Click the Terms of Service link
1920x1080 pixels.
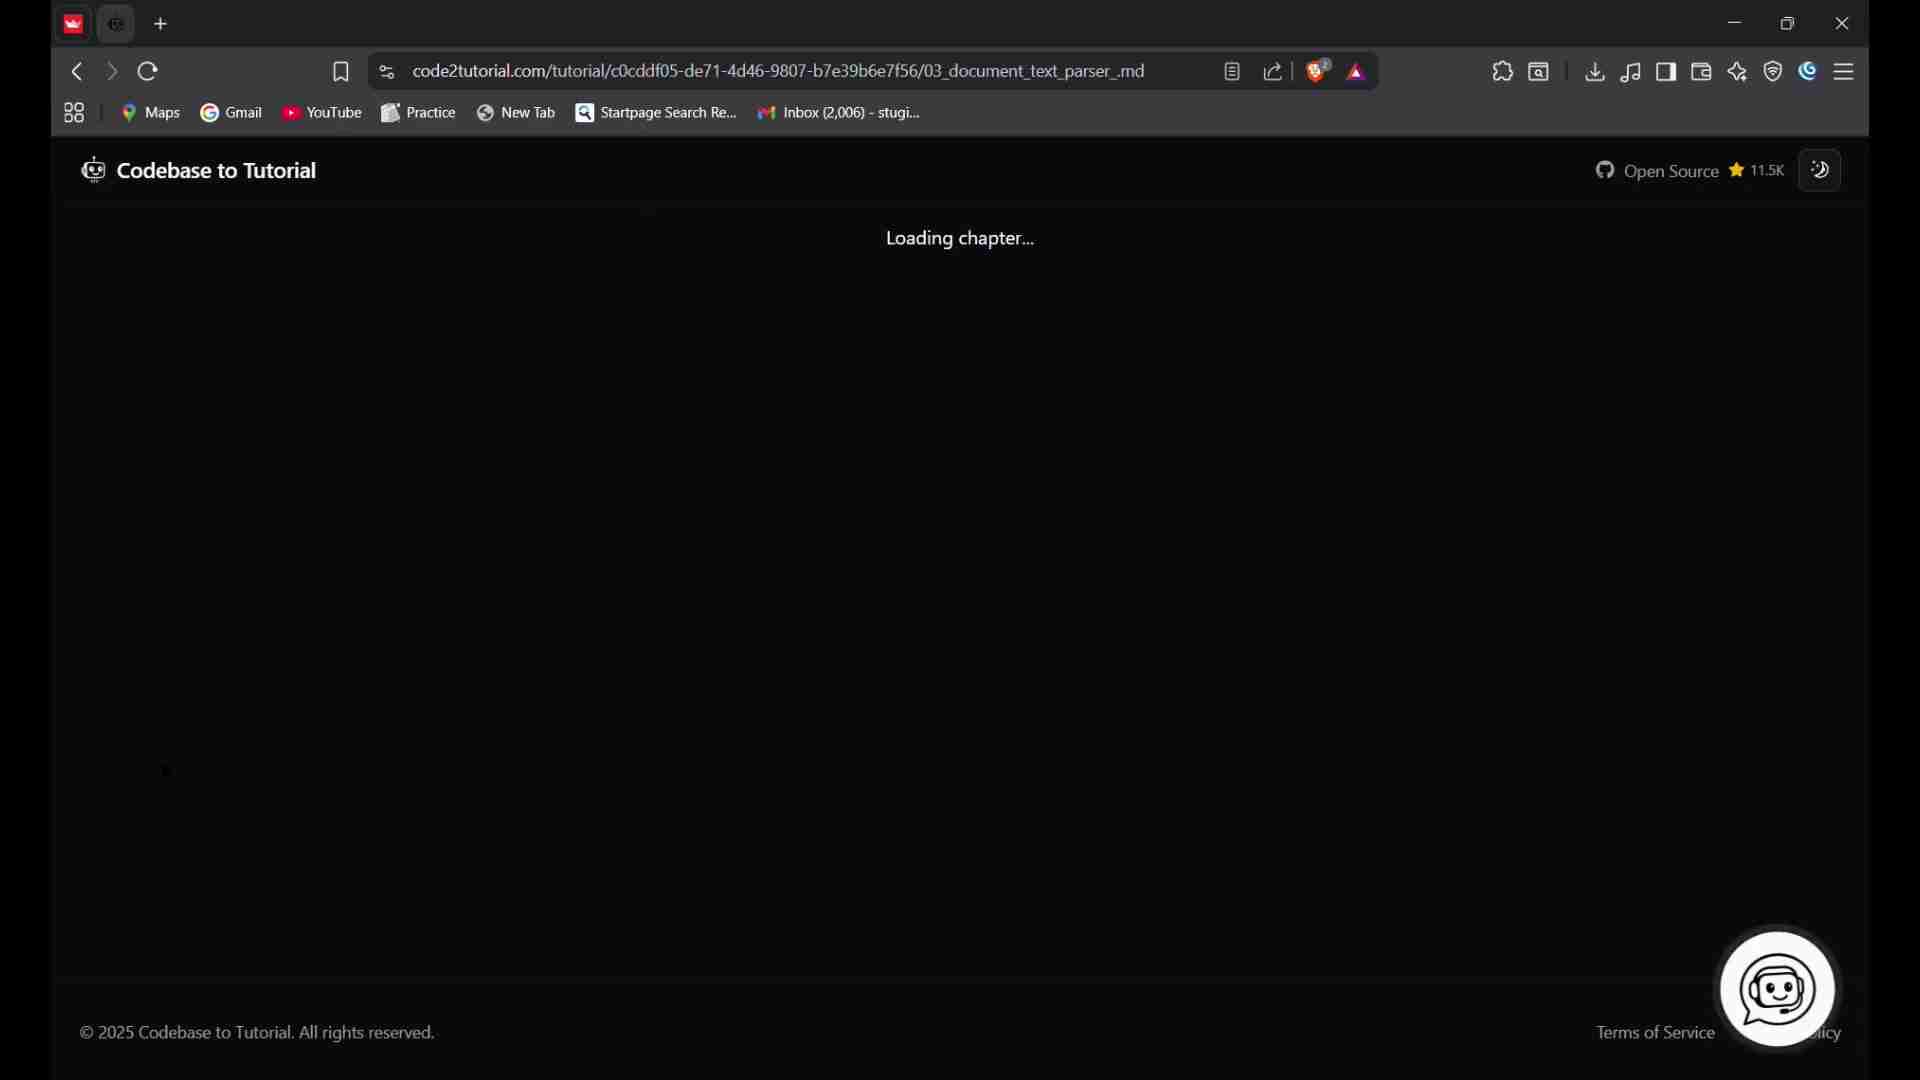click(1657, 1034)
